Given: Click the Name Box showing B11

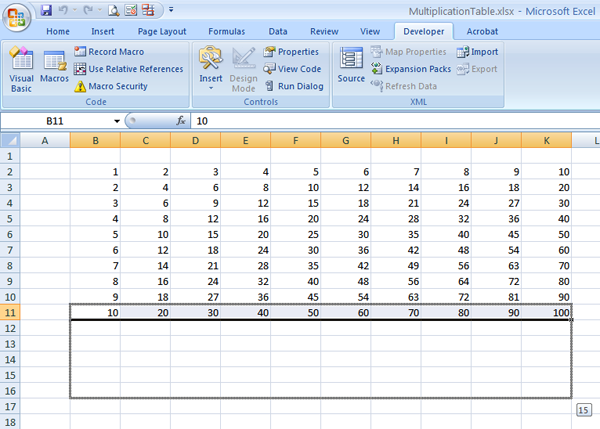Looking at the screenshot, I should pyautogui.click(x=57, y=121).
